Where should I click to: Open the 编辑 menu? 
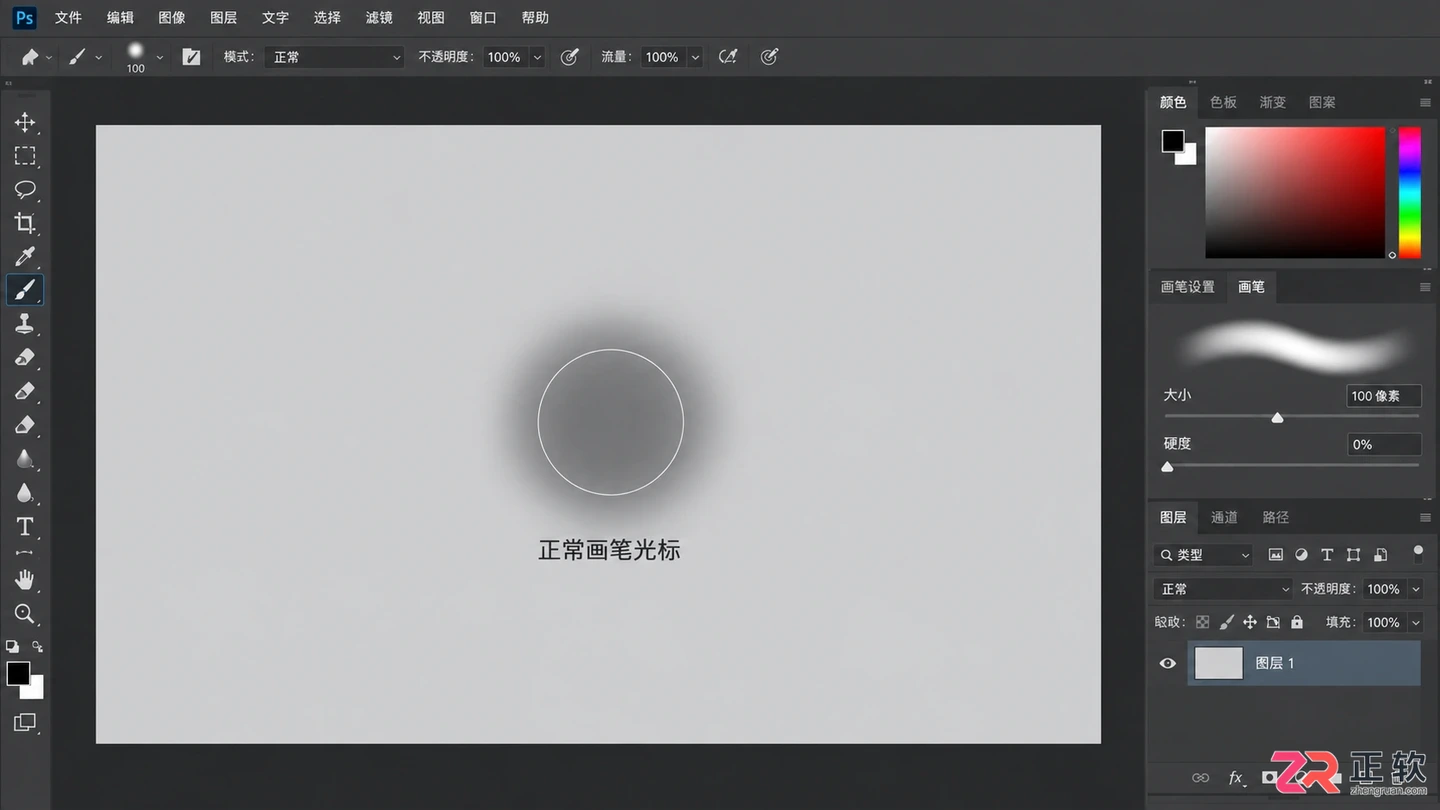120,18
